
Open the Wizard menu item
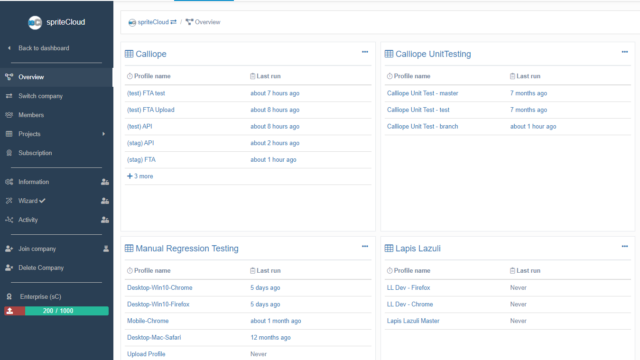[28, 201]
